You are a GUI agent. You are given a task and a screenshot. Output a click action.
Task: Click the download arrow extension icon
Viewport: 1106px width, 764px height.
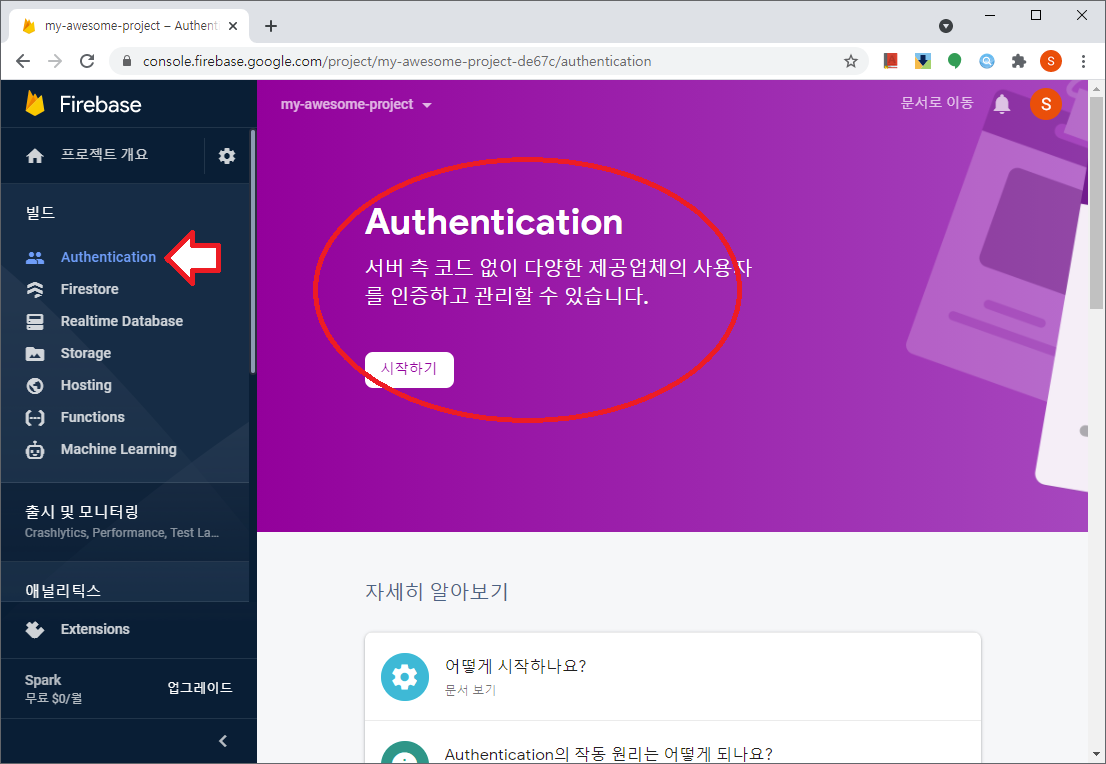pos(923,61)
